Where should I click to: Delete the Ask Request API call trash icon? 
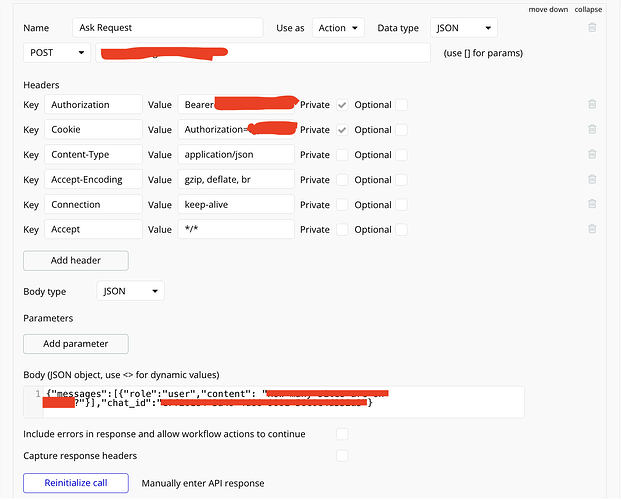(x=592, y=27)
